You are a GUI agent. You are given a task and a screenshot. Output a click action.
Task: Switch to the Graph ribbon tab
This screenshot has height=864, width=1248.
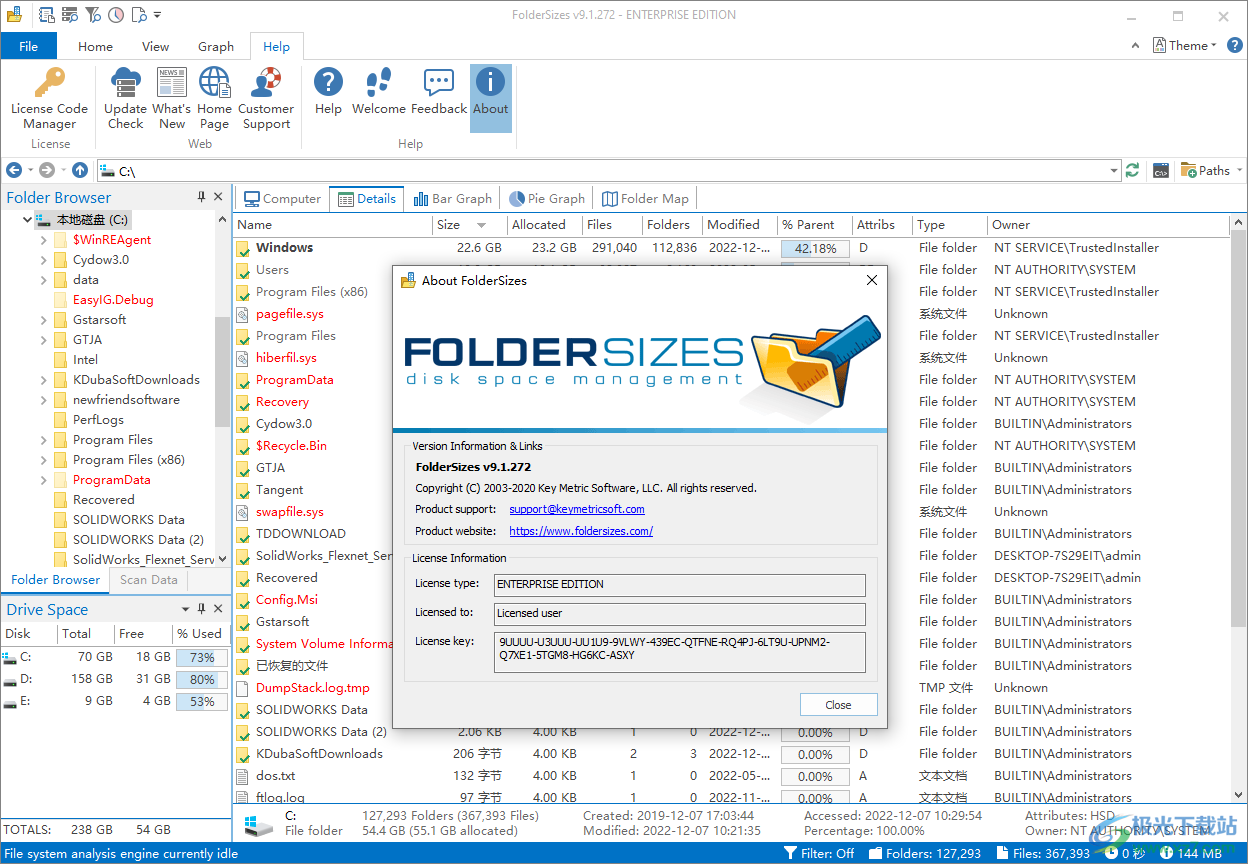tap(216, 46)
